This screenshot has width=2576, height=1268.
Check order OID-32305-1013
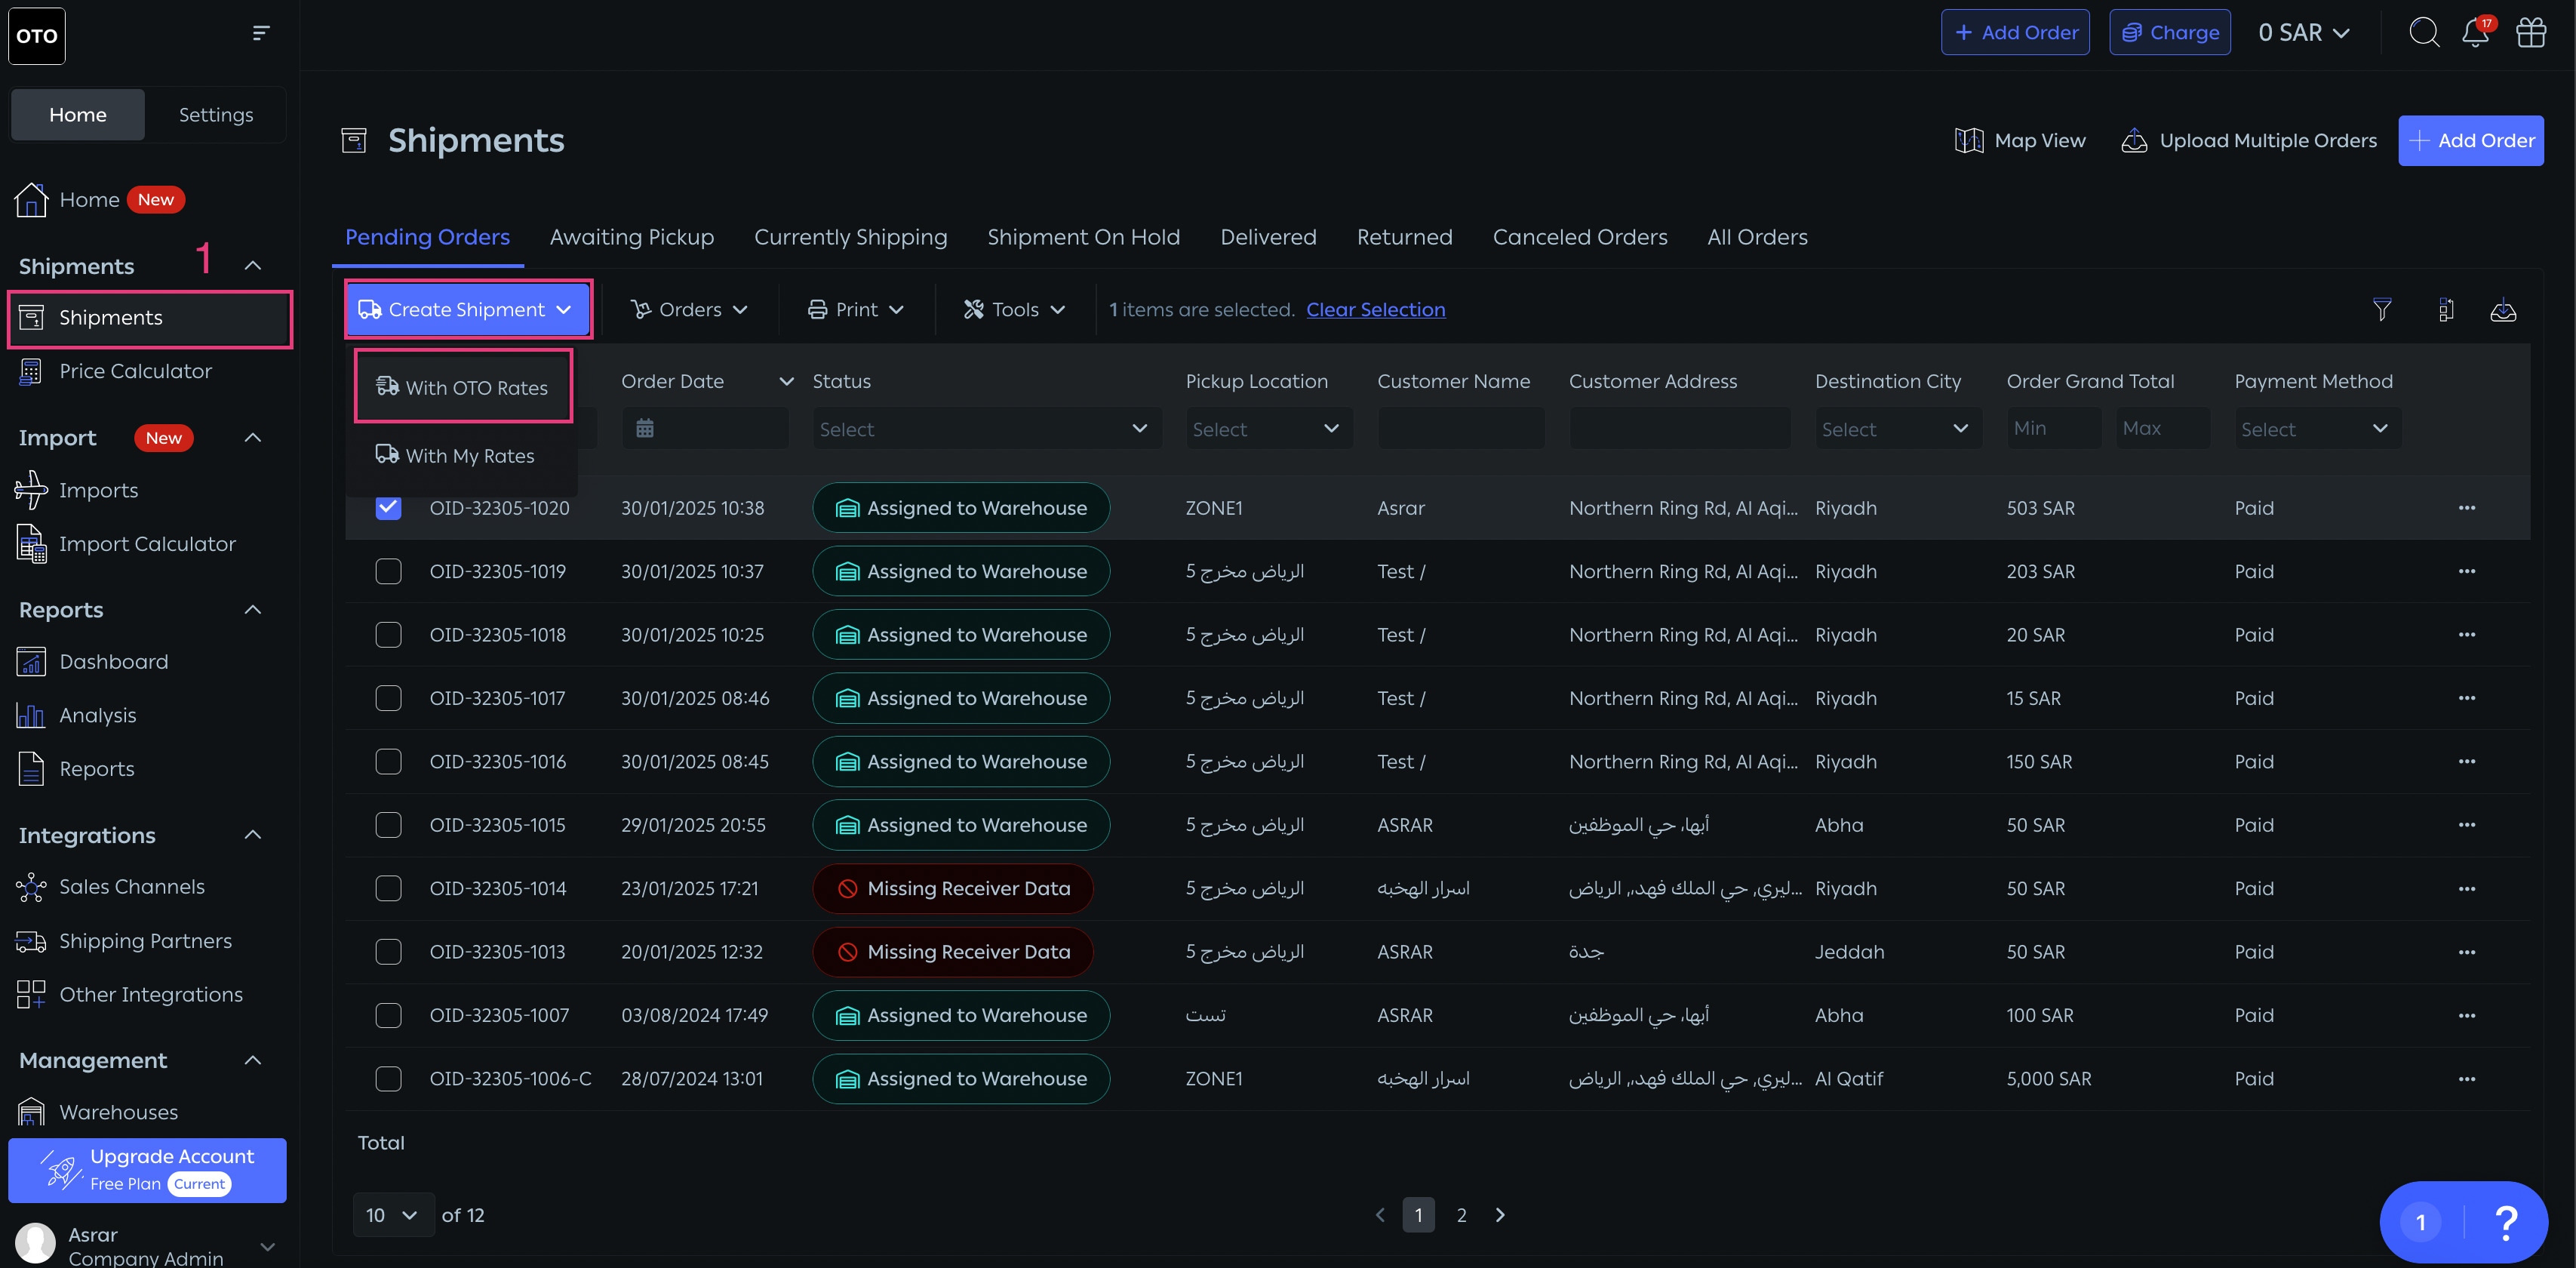tap(388, 951)
